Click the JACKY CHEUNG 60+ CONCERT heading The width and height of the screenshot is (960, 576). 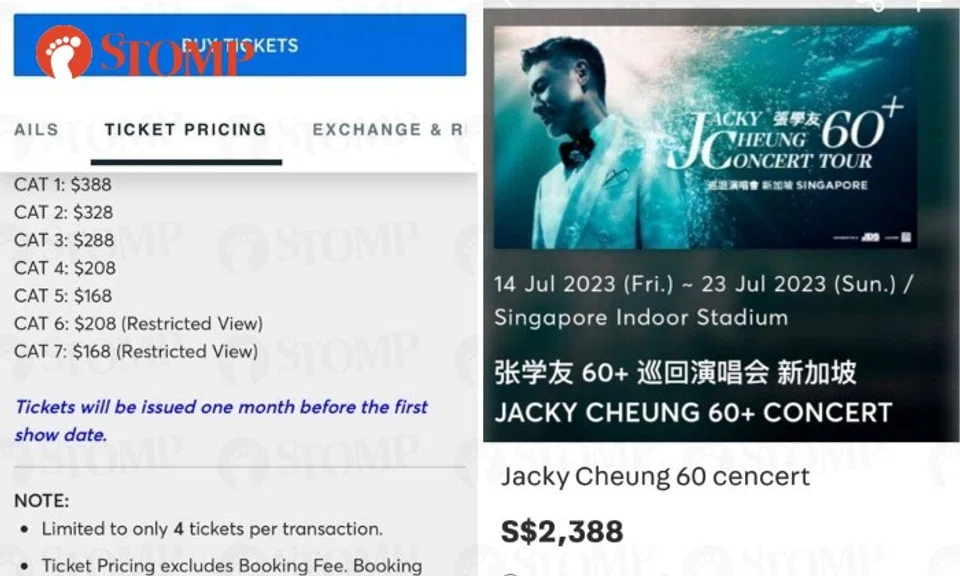(693, 413)
